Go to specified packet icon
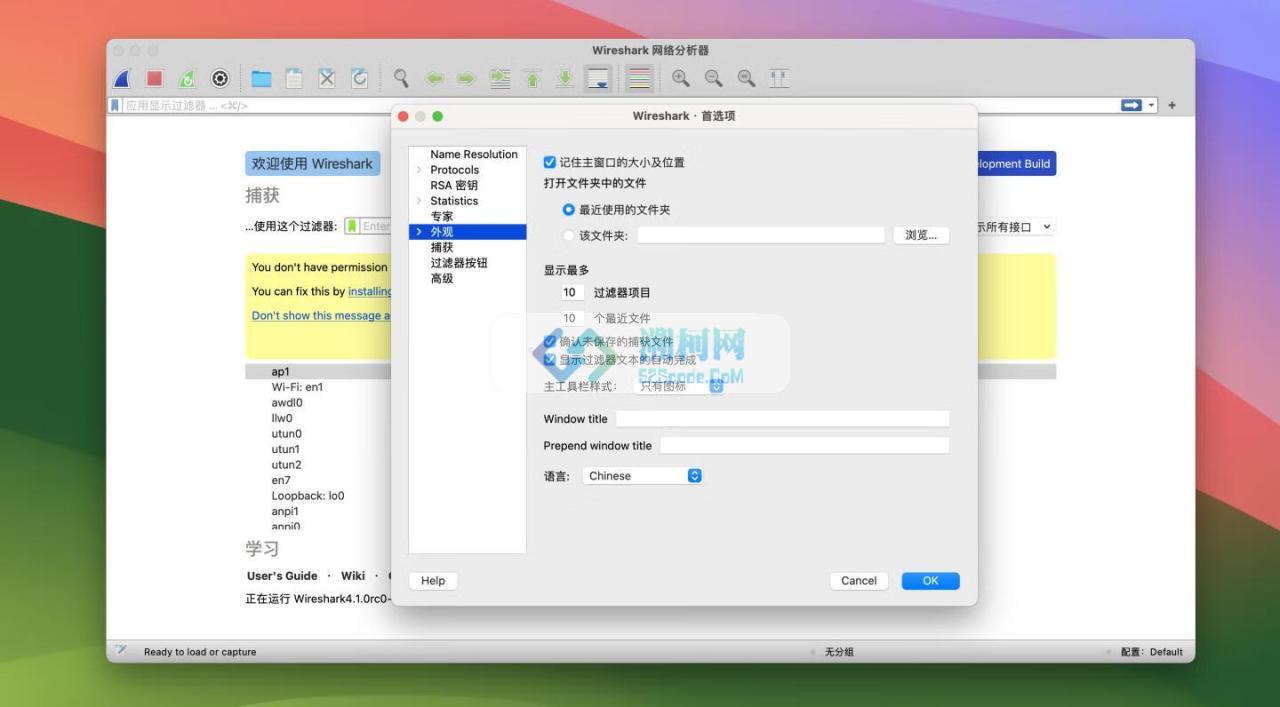 tap(499, 78)
